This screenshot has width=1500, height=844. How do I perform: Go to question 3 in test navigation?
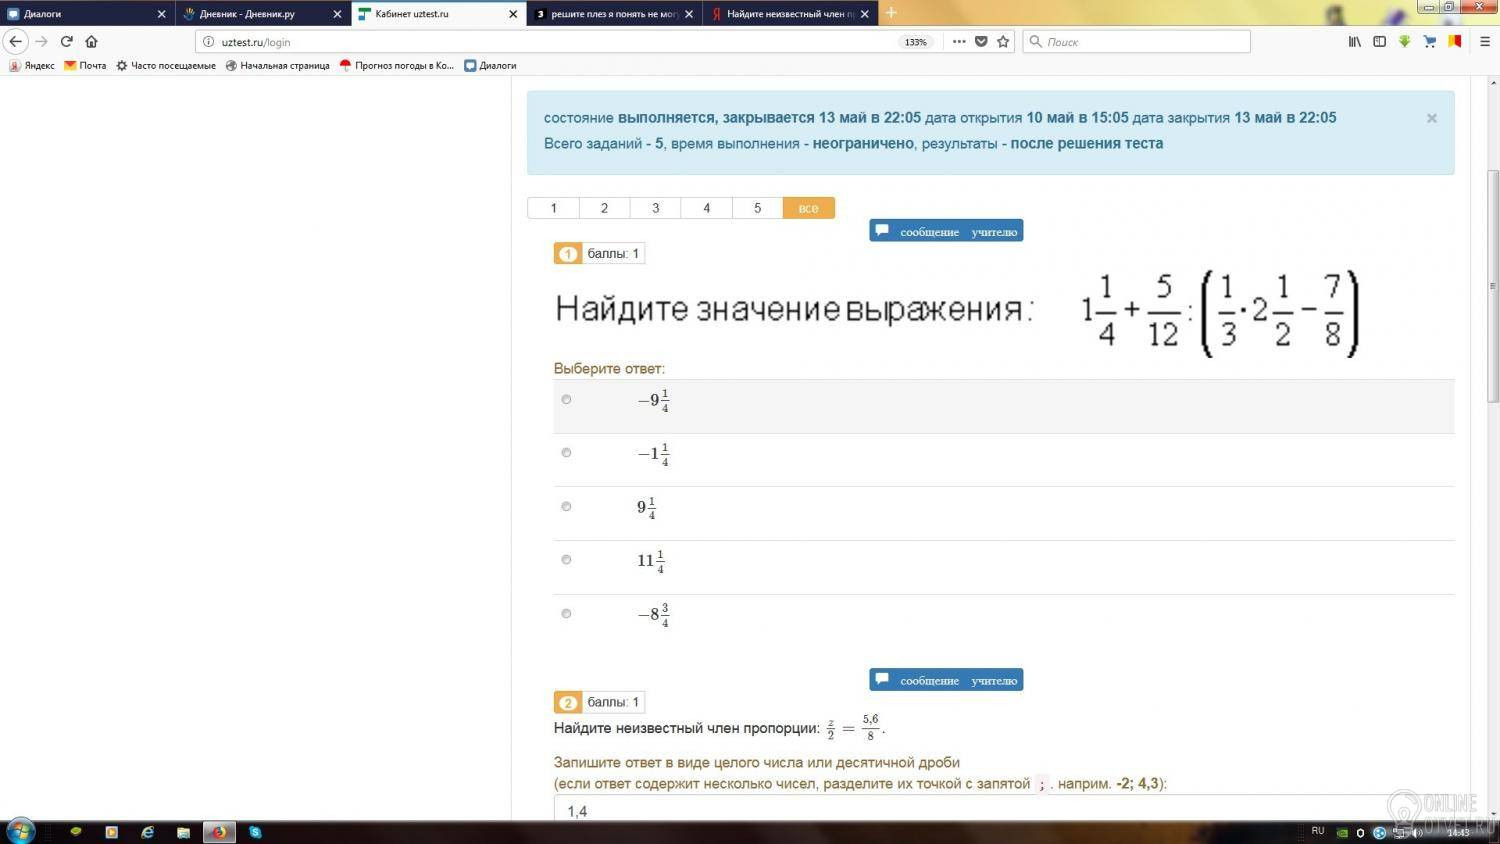pos(655,208)
